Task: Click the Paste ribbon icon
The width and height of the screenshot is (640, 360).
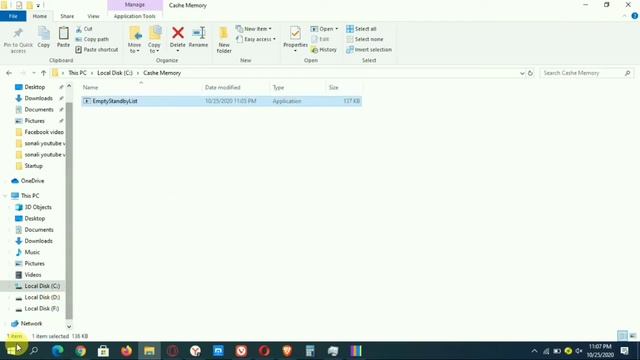Action: click(x=63, y=37)
